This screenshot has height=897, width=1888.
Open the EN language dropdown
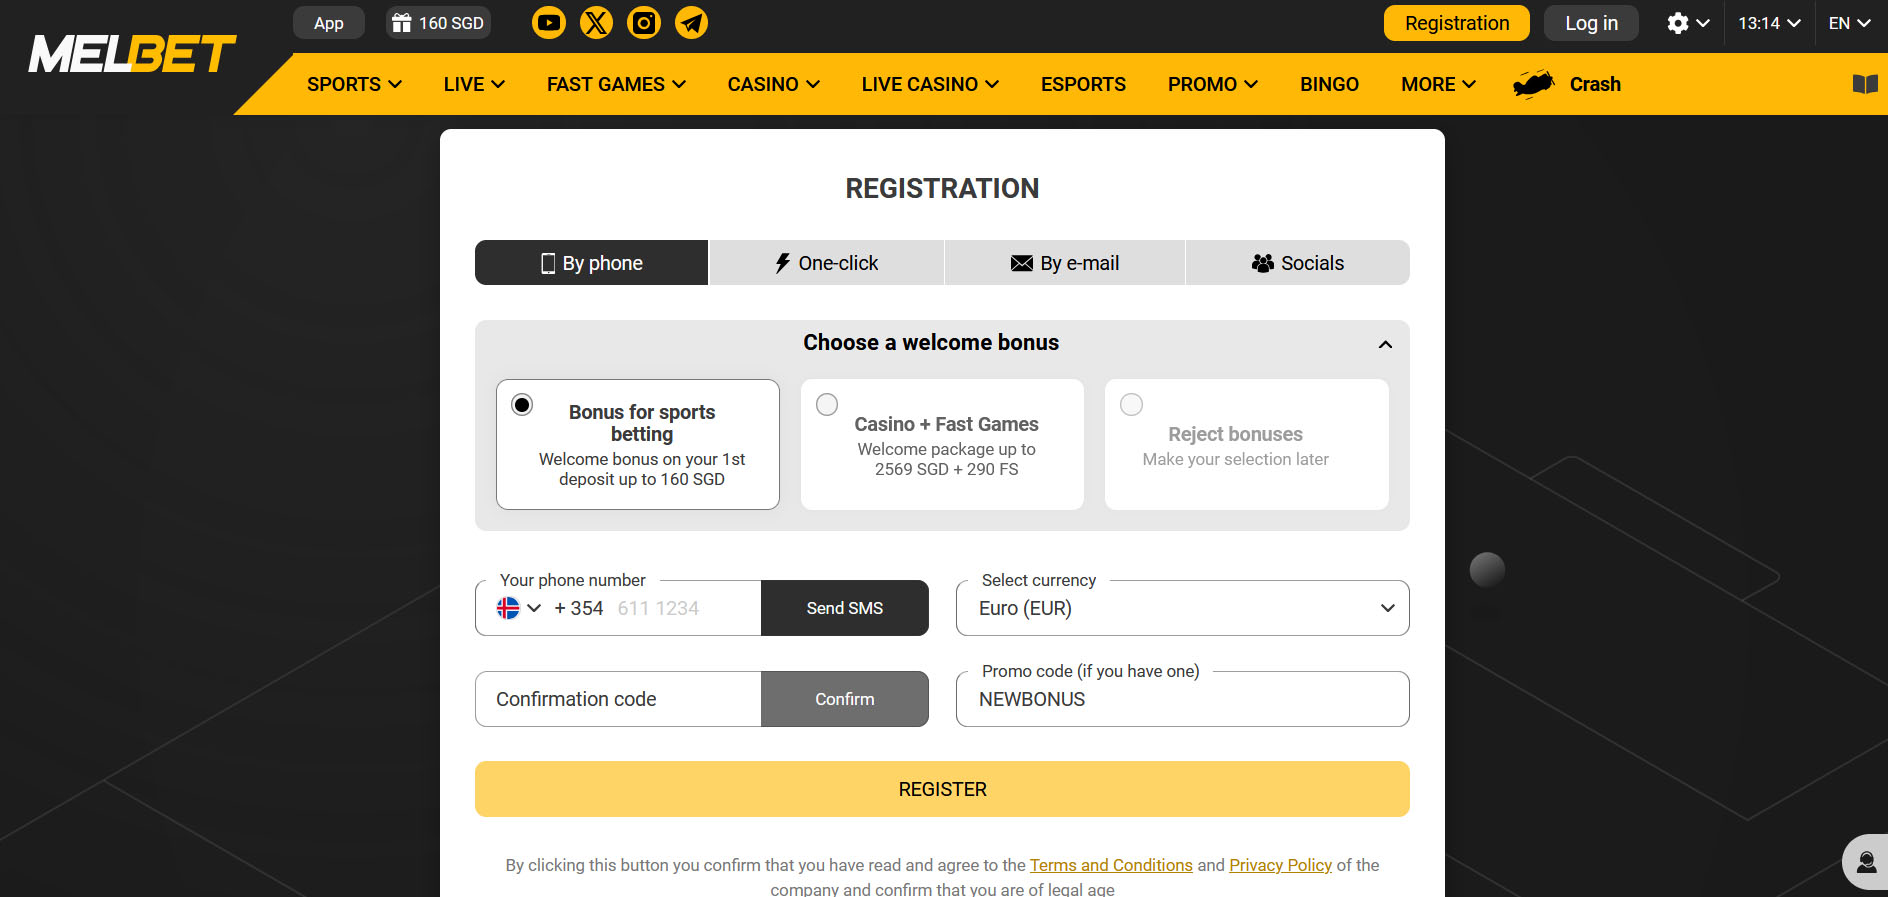(1849, 23)
